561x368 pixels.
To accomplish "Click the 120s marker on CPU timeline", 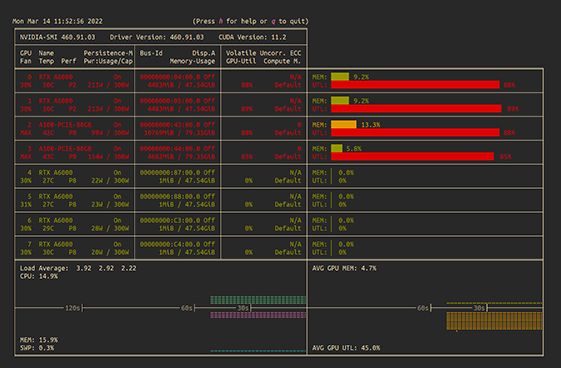I will [x=72, y=308].
